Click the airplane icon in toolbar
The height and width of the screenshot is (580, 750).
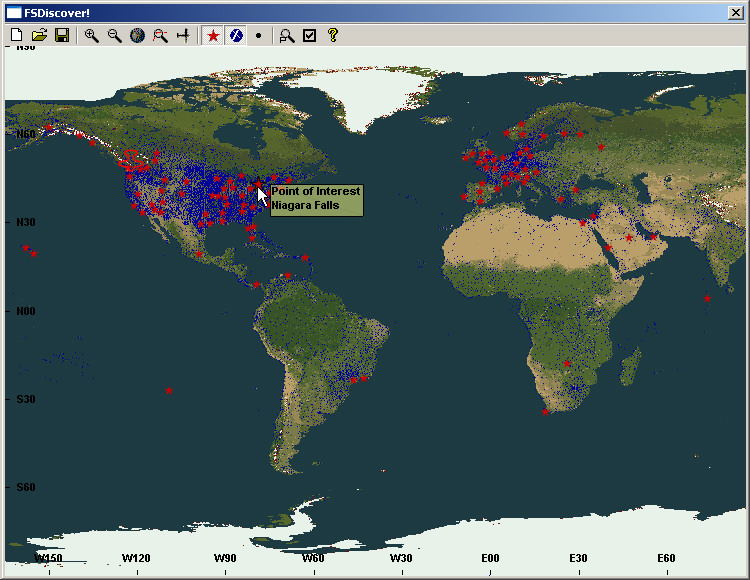(x=183, y=35)
